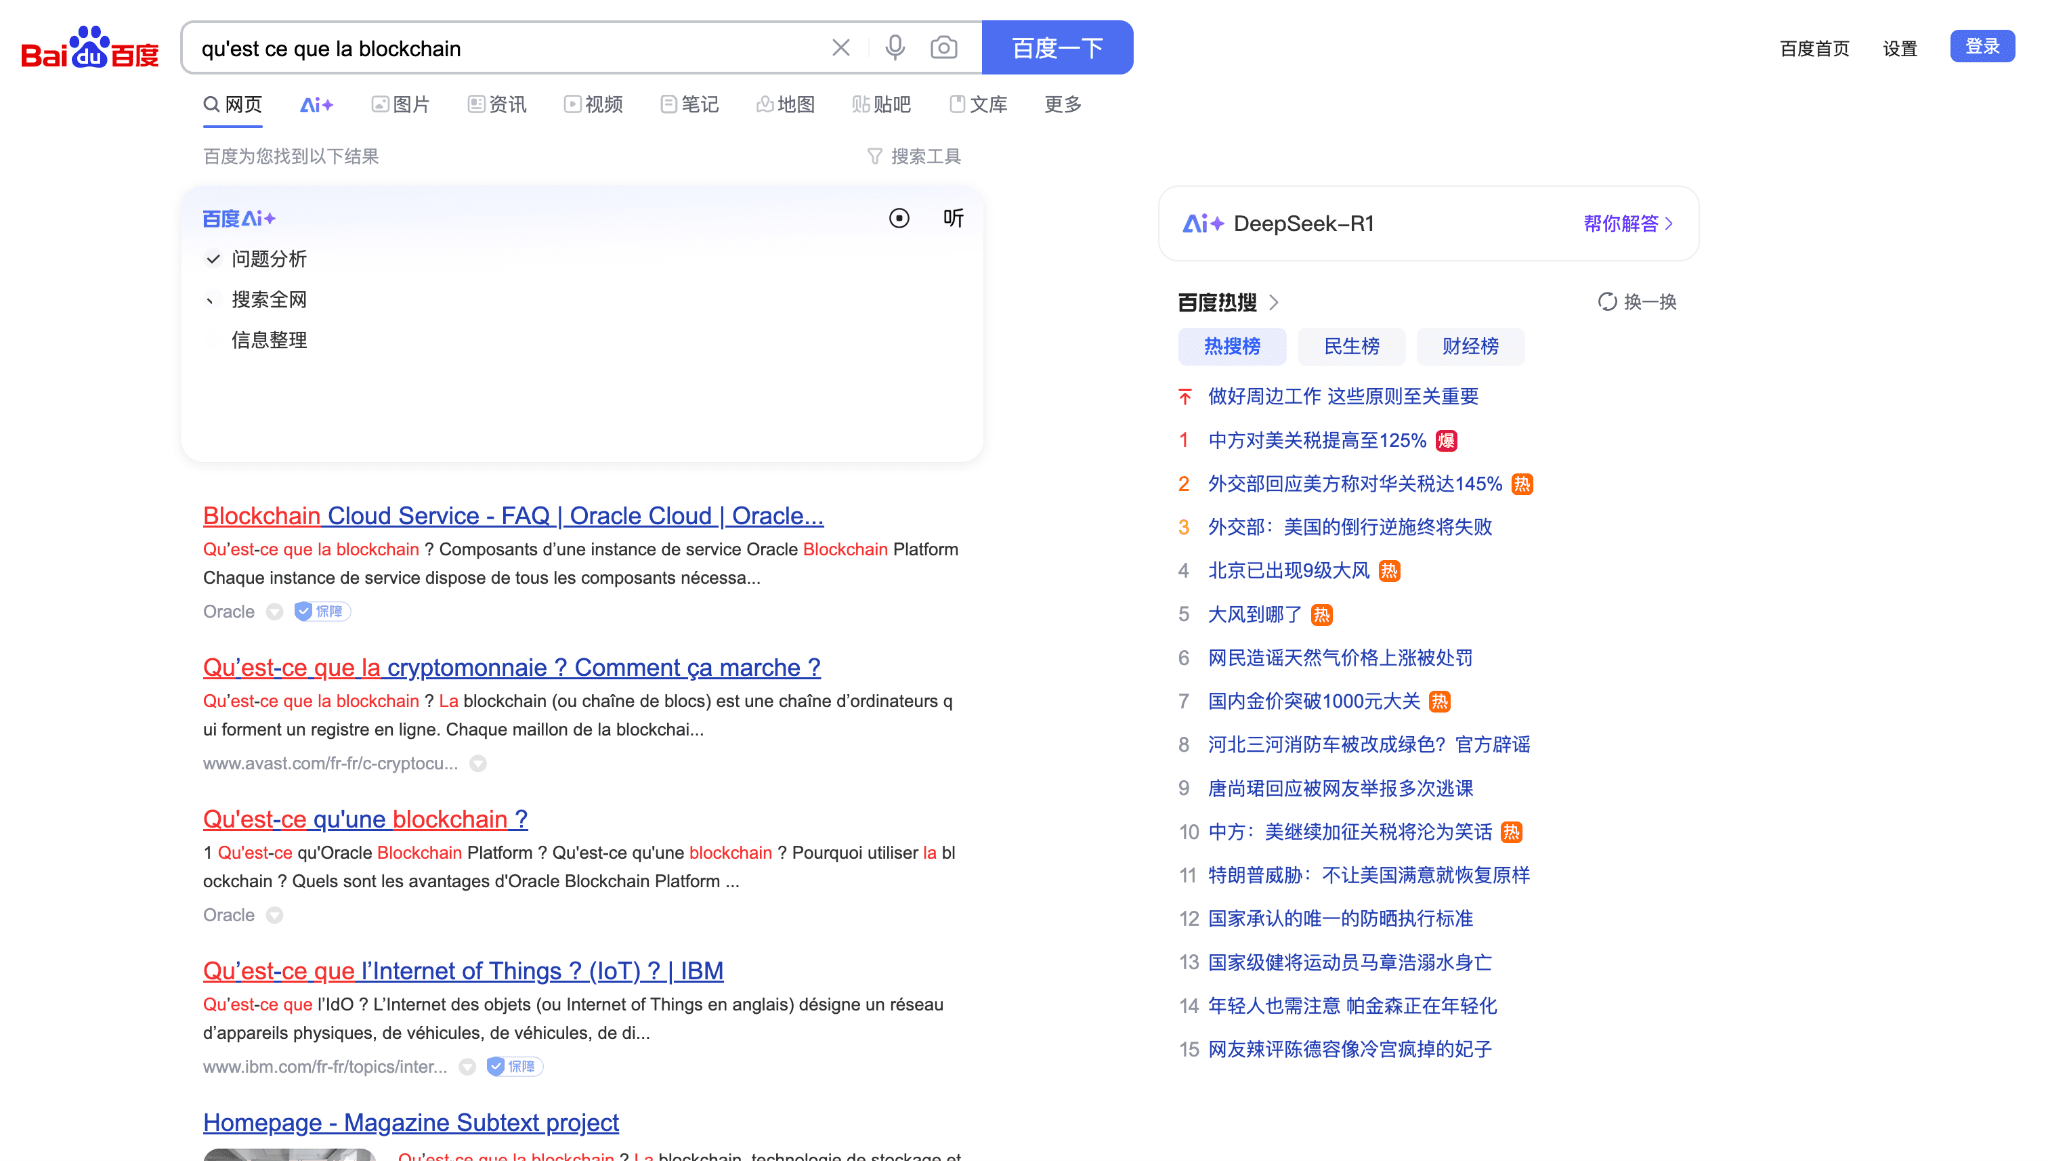Open hot topic 国家承认的唯一的防晒执行标准
Screen dimensions: 2048x1161
[x=1341, y=919]
